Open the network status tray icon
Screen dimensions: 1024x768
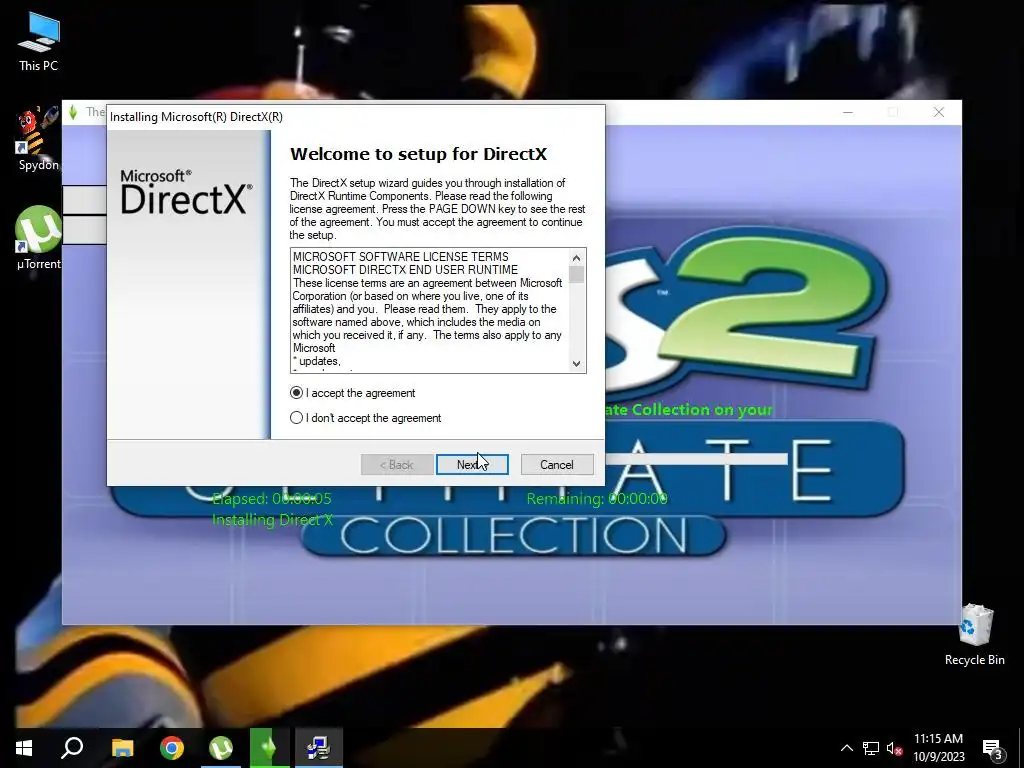(871, 748)
